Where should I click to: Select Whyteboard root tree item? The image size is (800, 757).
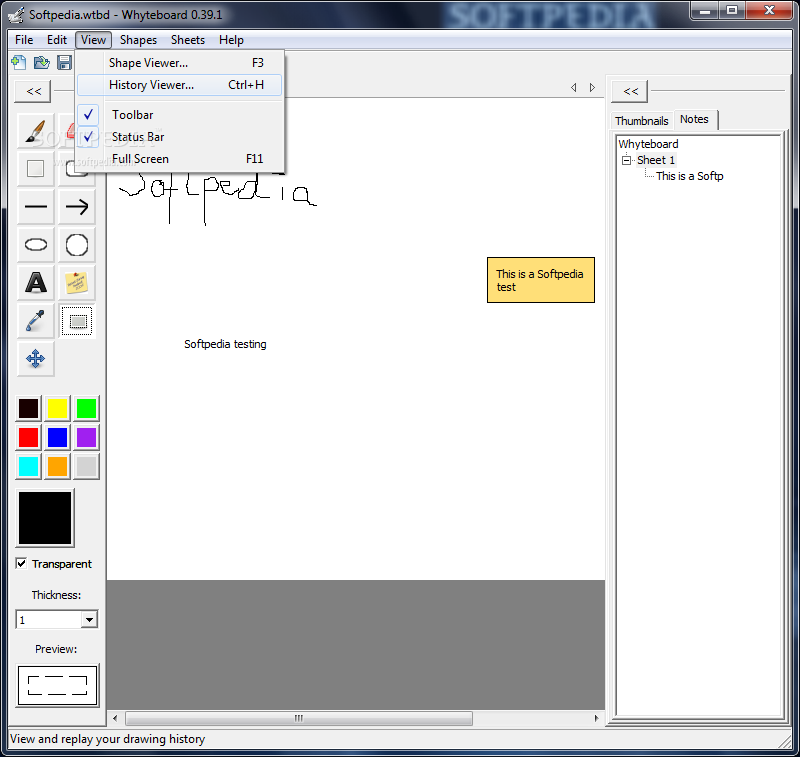click(x=648, y=144)
